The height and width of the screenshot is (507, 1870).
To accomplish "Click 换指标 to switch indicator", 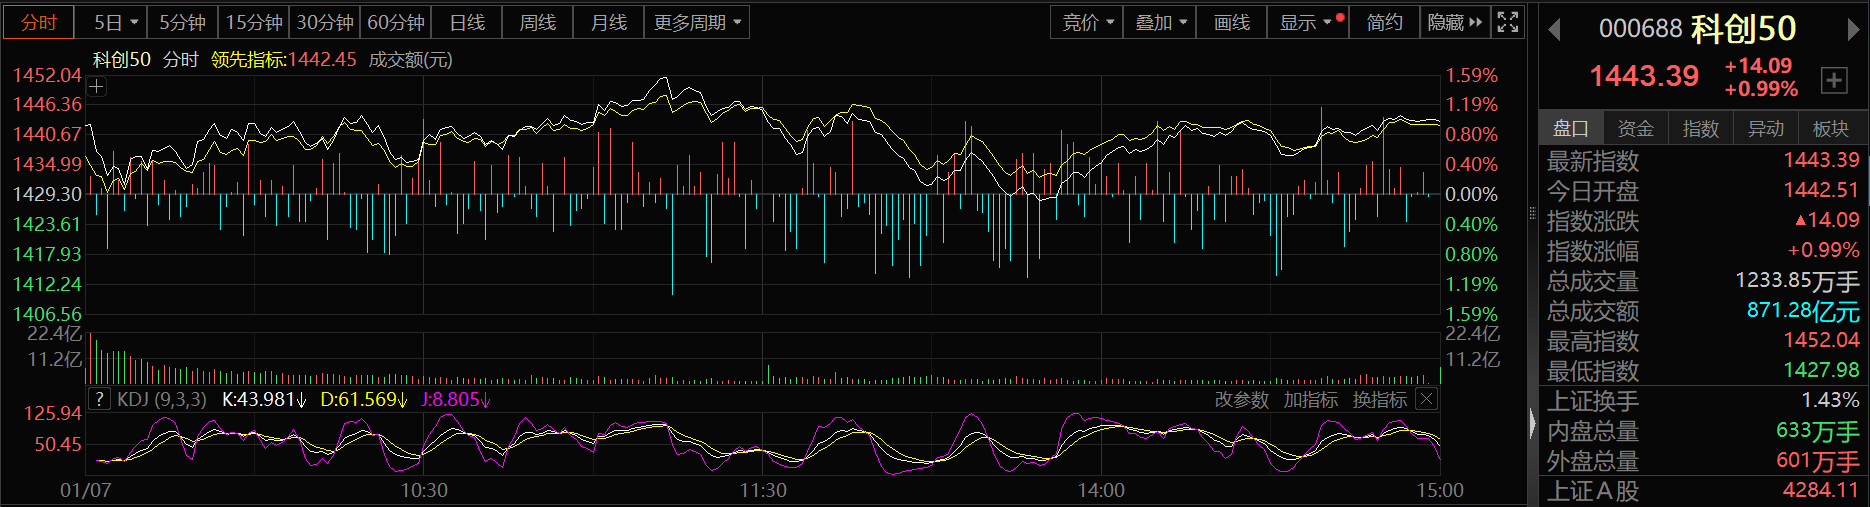I will (1379, 400).
